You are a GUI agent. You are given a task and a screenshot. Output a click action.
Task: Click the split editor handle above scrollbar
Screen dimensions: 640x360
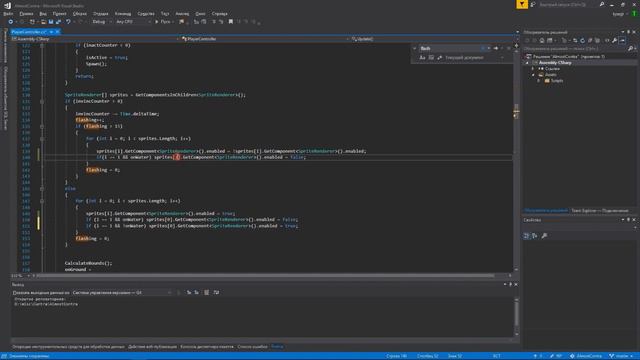(516, 45)
